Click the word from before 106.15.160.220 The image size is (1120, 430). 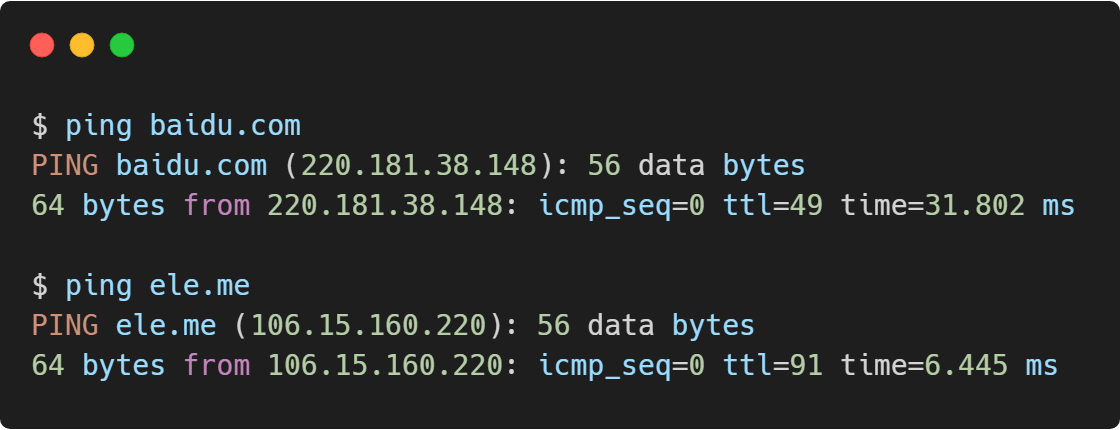[216, 366]
